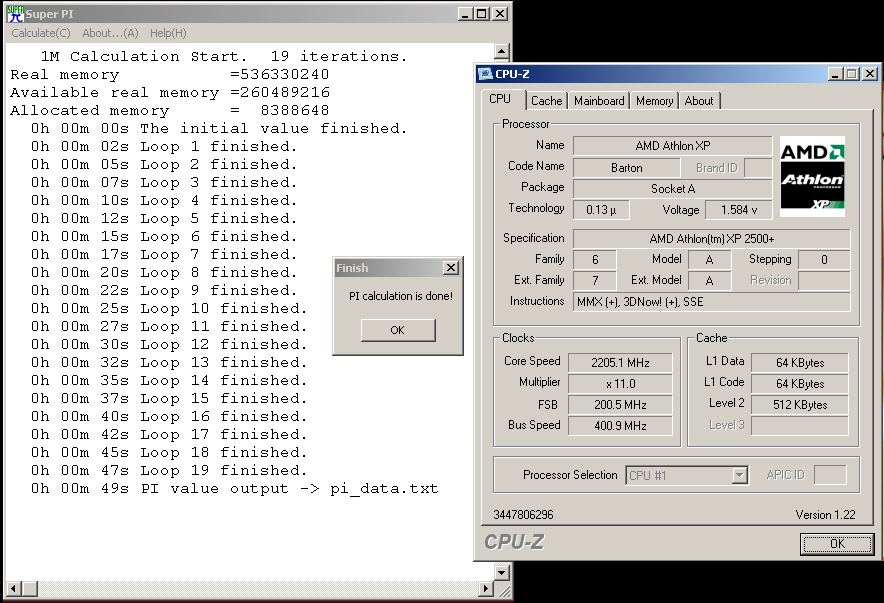Image resolution: width=884 pixels, height=603 pixels.
Task: Click the Super PI horizontal scrollbar thumb
Action: pyautogui.click(x=30, y=589)
